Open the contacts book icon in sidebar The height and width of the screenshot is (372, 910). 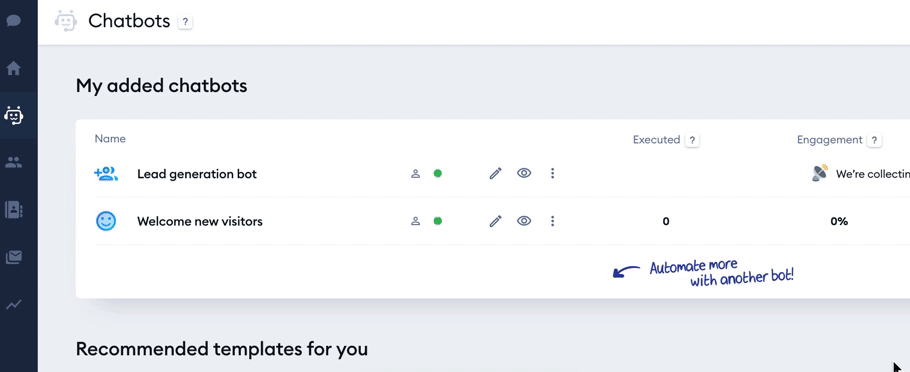coord(13,210)
